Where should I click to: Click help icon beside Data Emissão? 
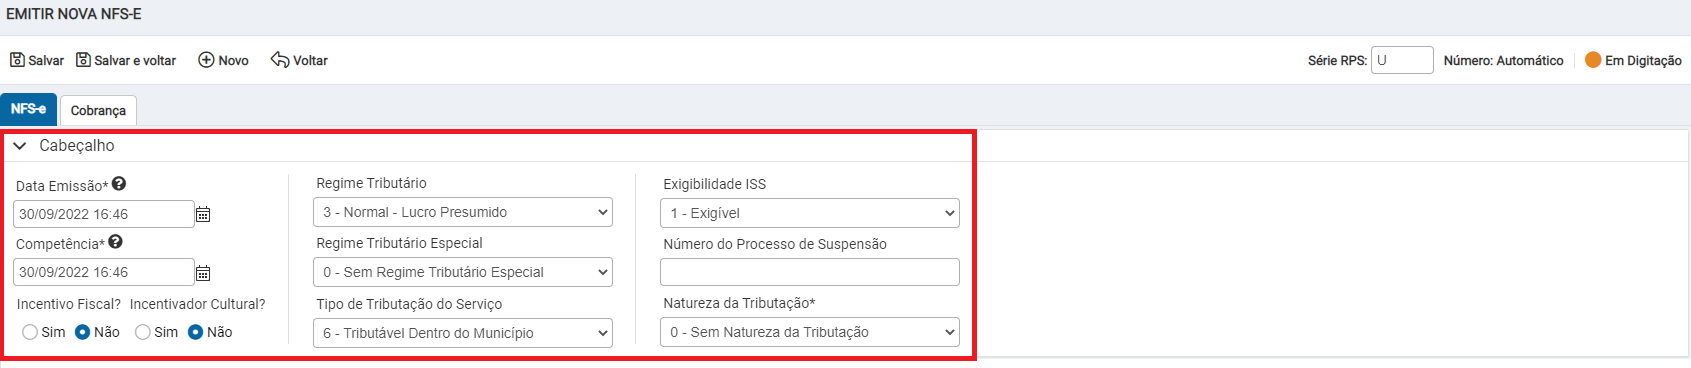(119, 184)
